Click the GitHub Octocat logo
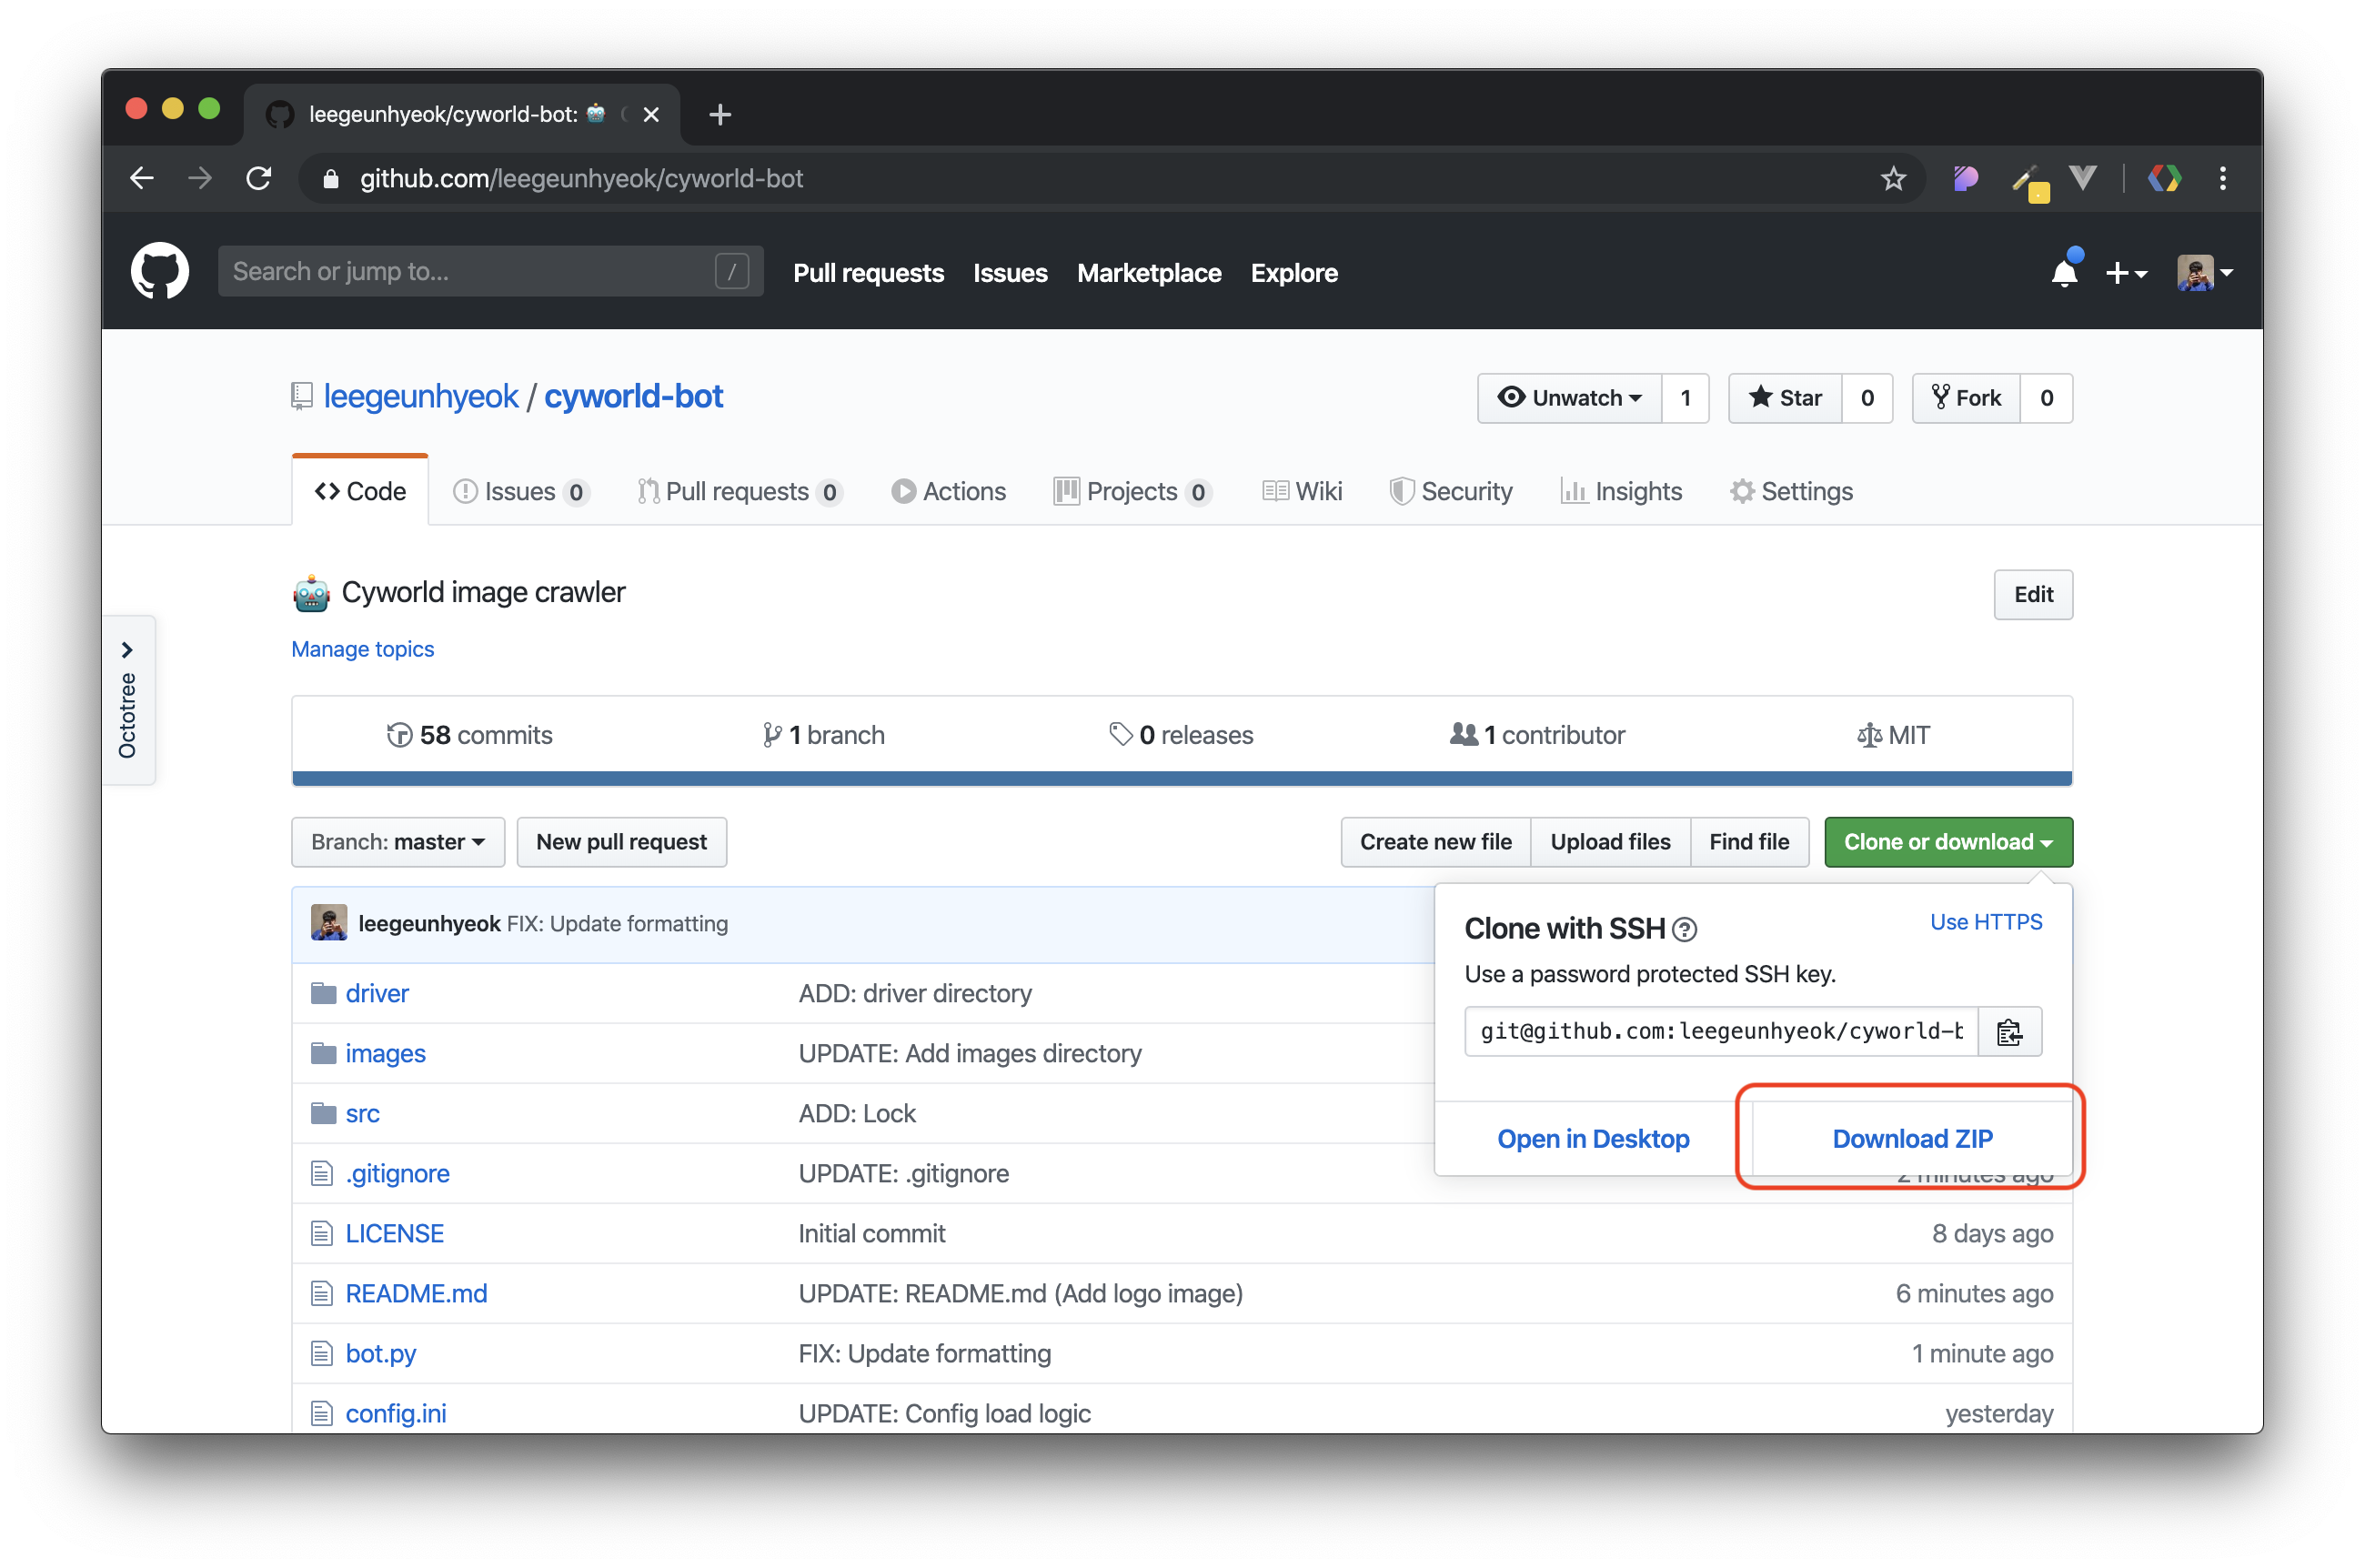This screenshot has height=1568, width=2365. 160,271
